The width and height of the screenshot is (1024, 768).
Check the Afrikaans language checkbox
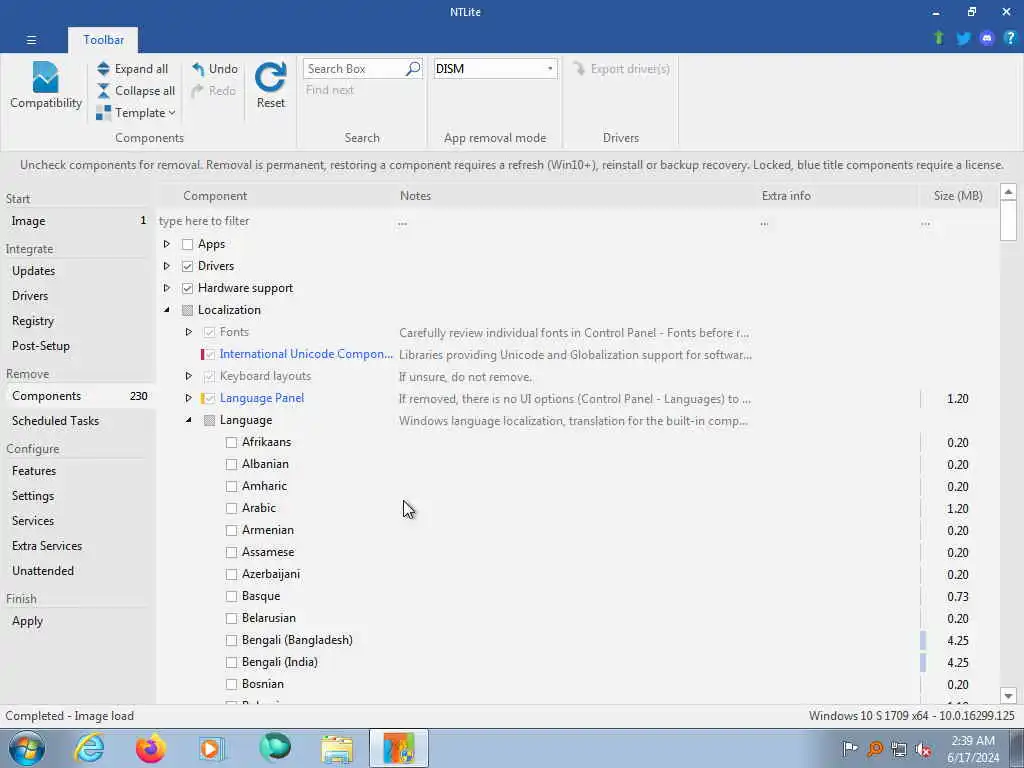[x=231, y=442]
